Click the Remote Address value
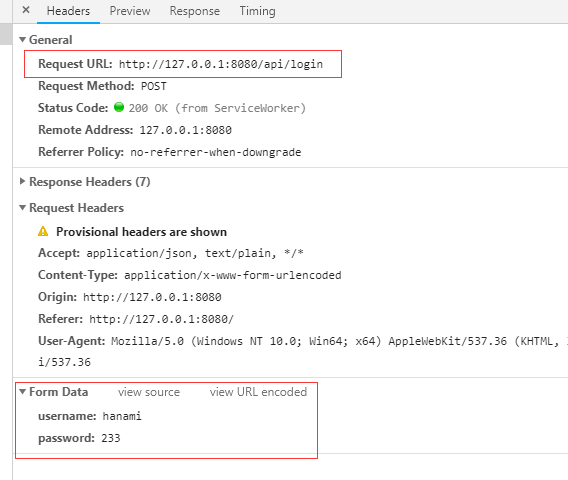This screenshot has width=568, height=480. pyautogui.click(x=185, y=130)
